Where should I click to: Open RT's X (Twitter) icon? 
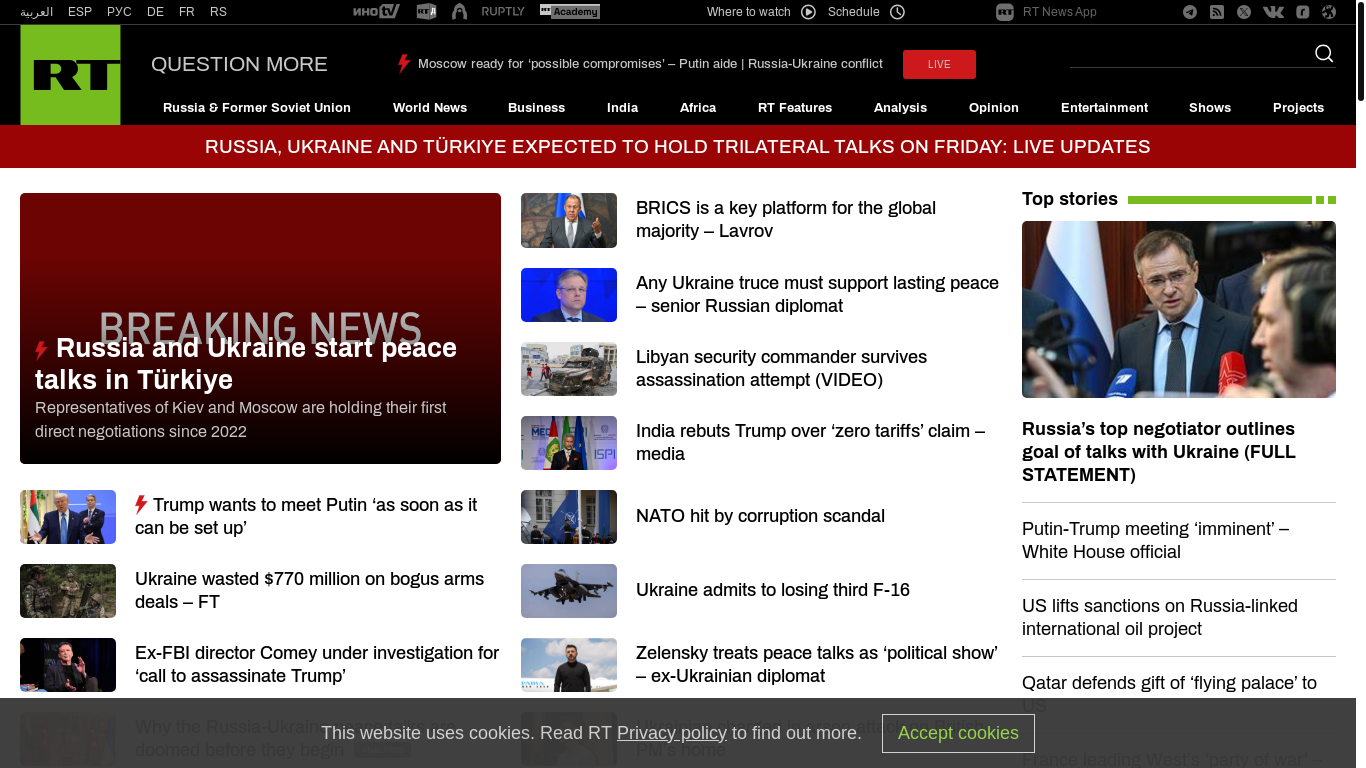click(x=1244, y=12)
